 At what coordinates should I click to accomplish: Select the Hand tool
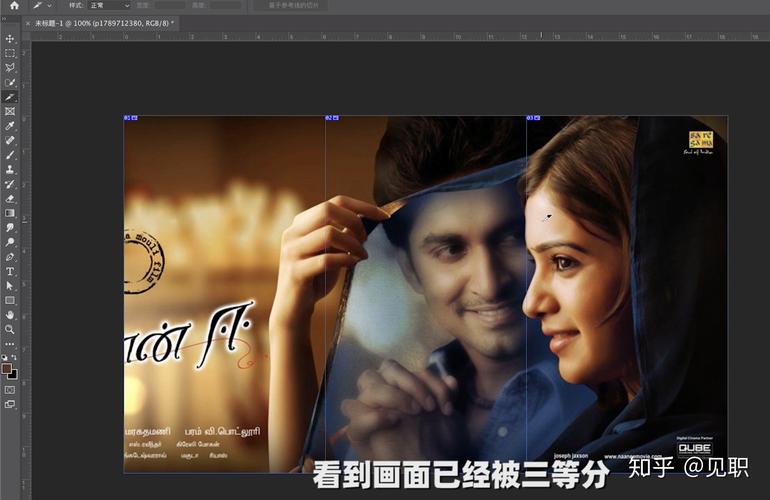click(10, 315)
